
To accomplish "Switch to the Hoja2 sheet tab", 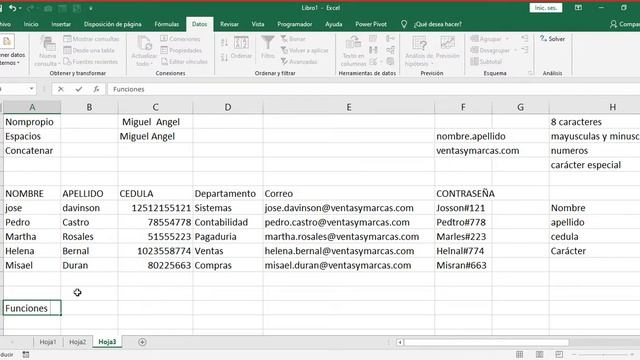I will pos(77,342).
